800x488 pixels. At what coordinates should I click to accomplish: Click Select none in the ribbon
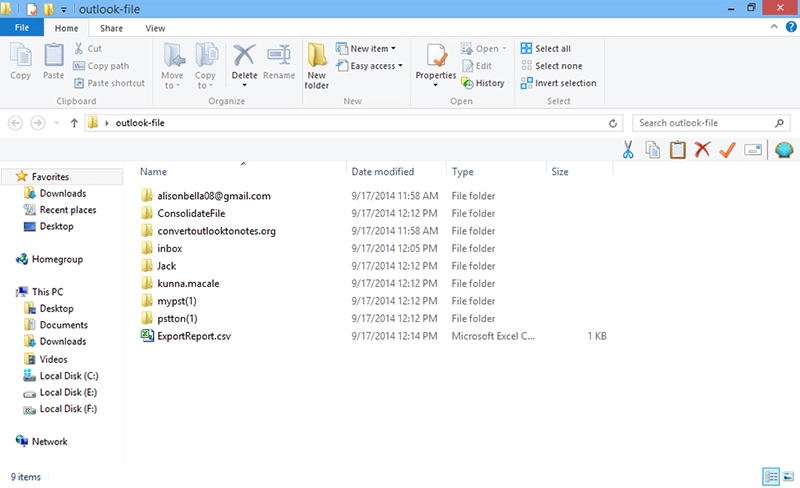pyautogui.click(x=551, y=66)
